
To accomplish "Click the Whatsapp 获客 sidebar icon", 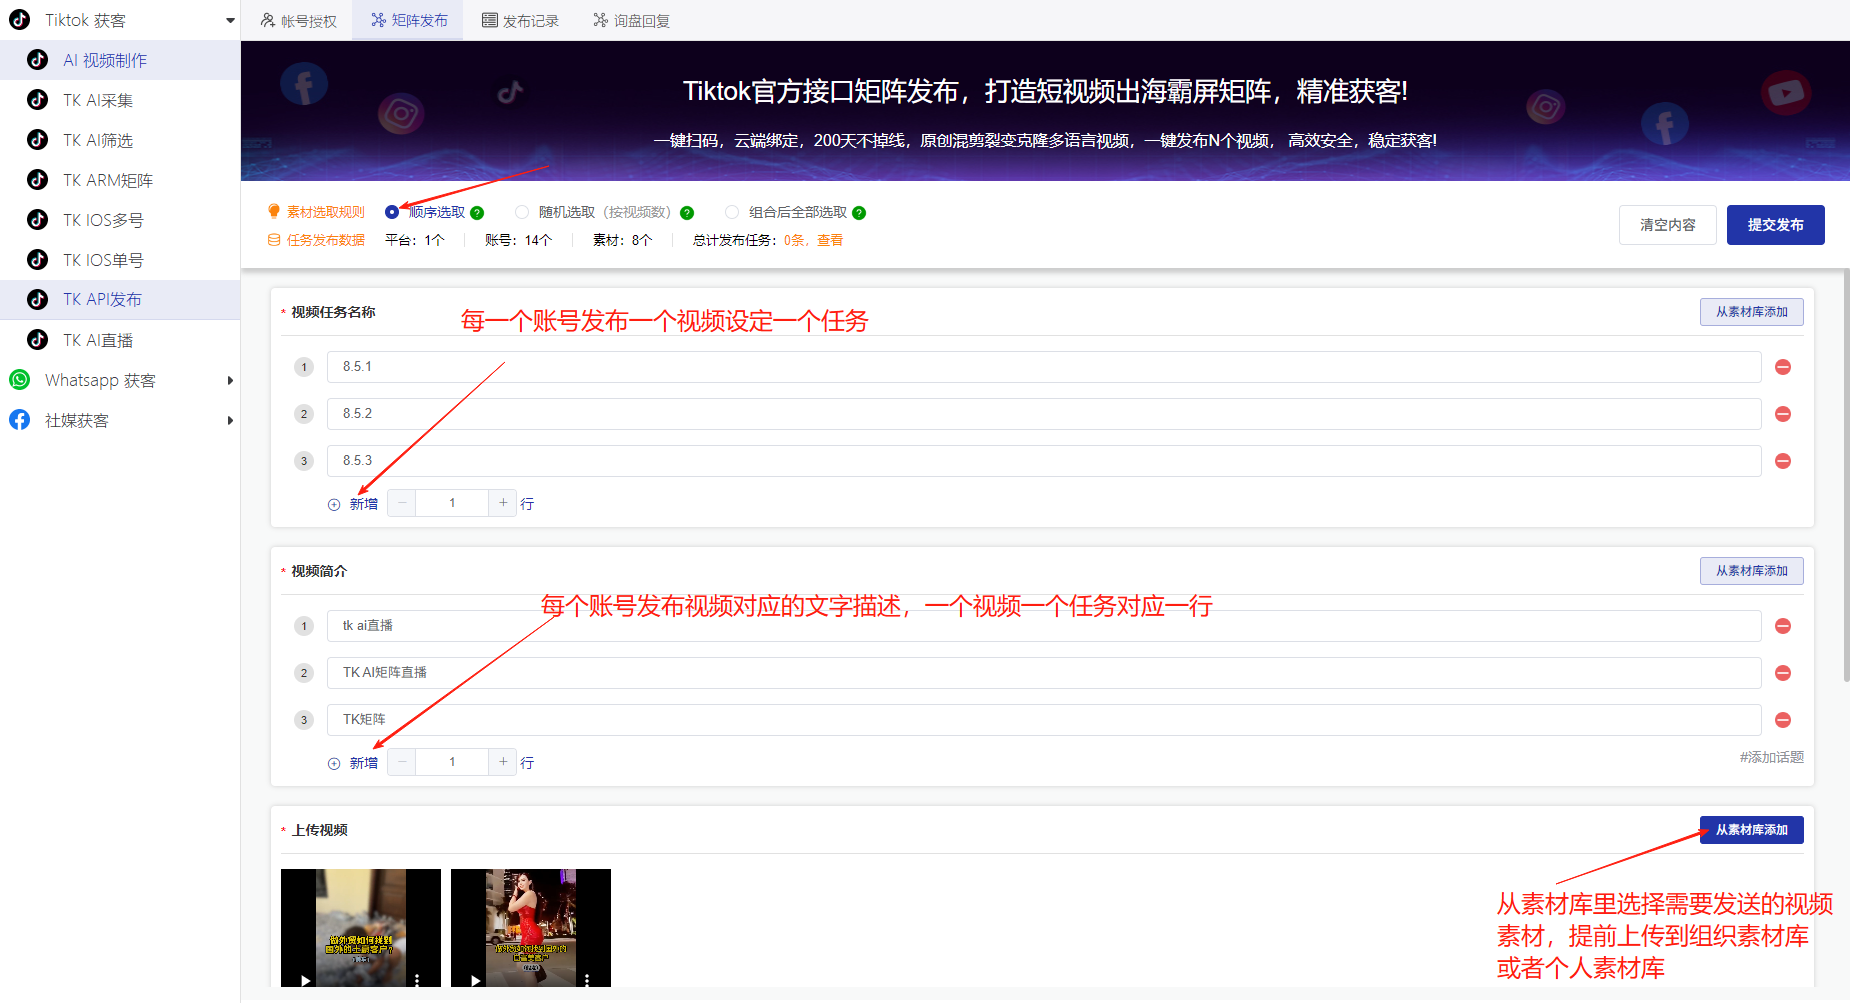I will [20, 380].
